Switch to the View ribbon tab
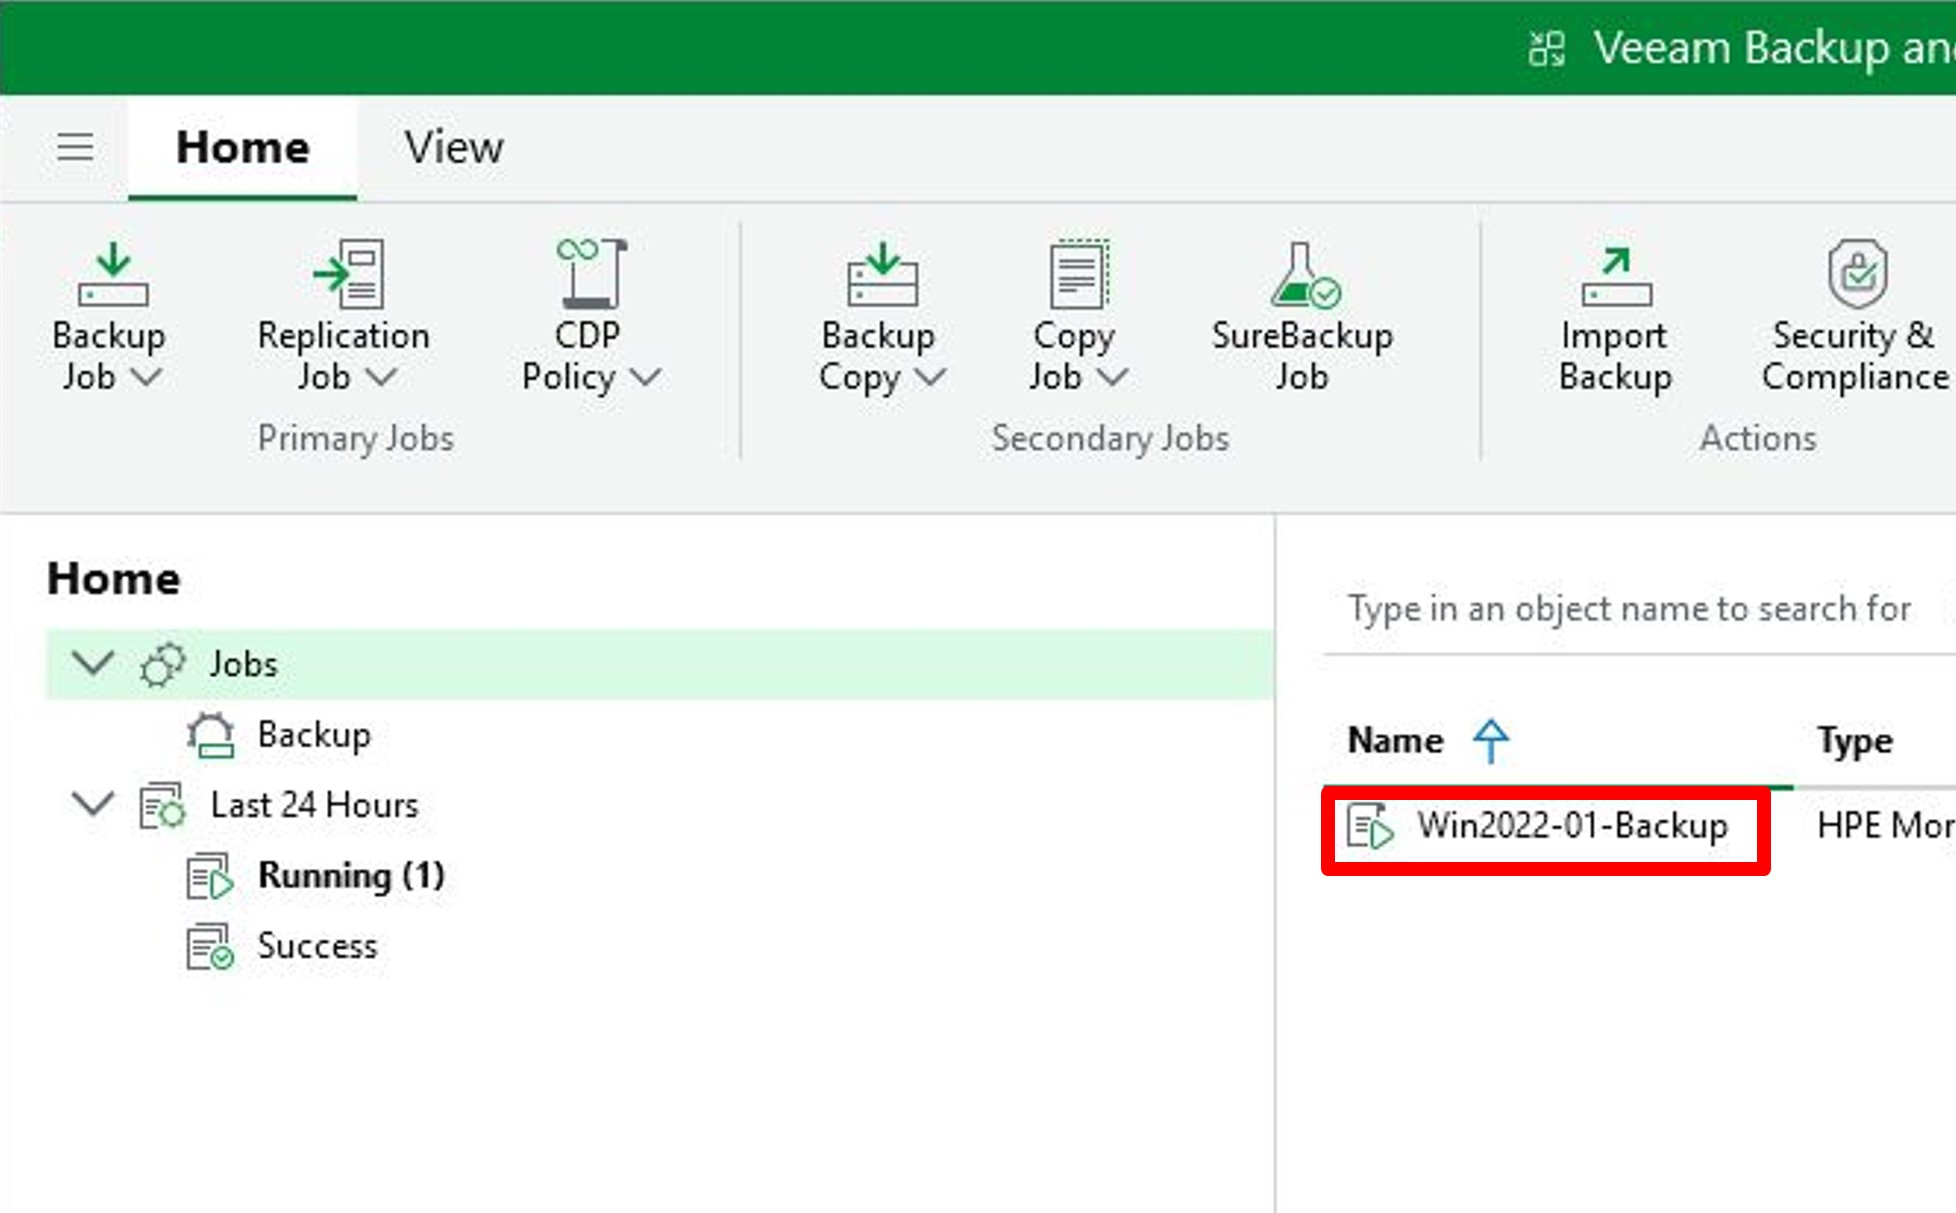Screen dimensions: 1956x1213 pos(454,148)
